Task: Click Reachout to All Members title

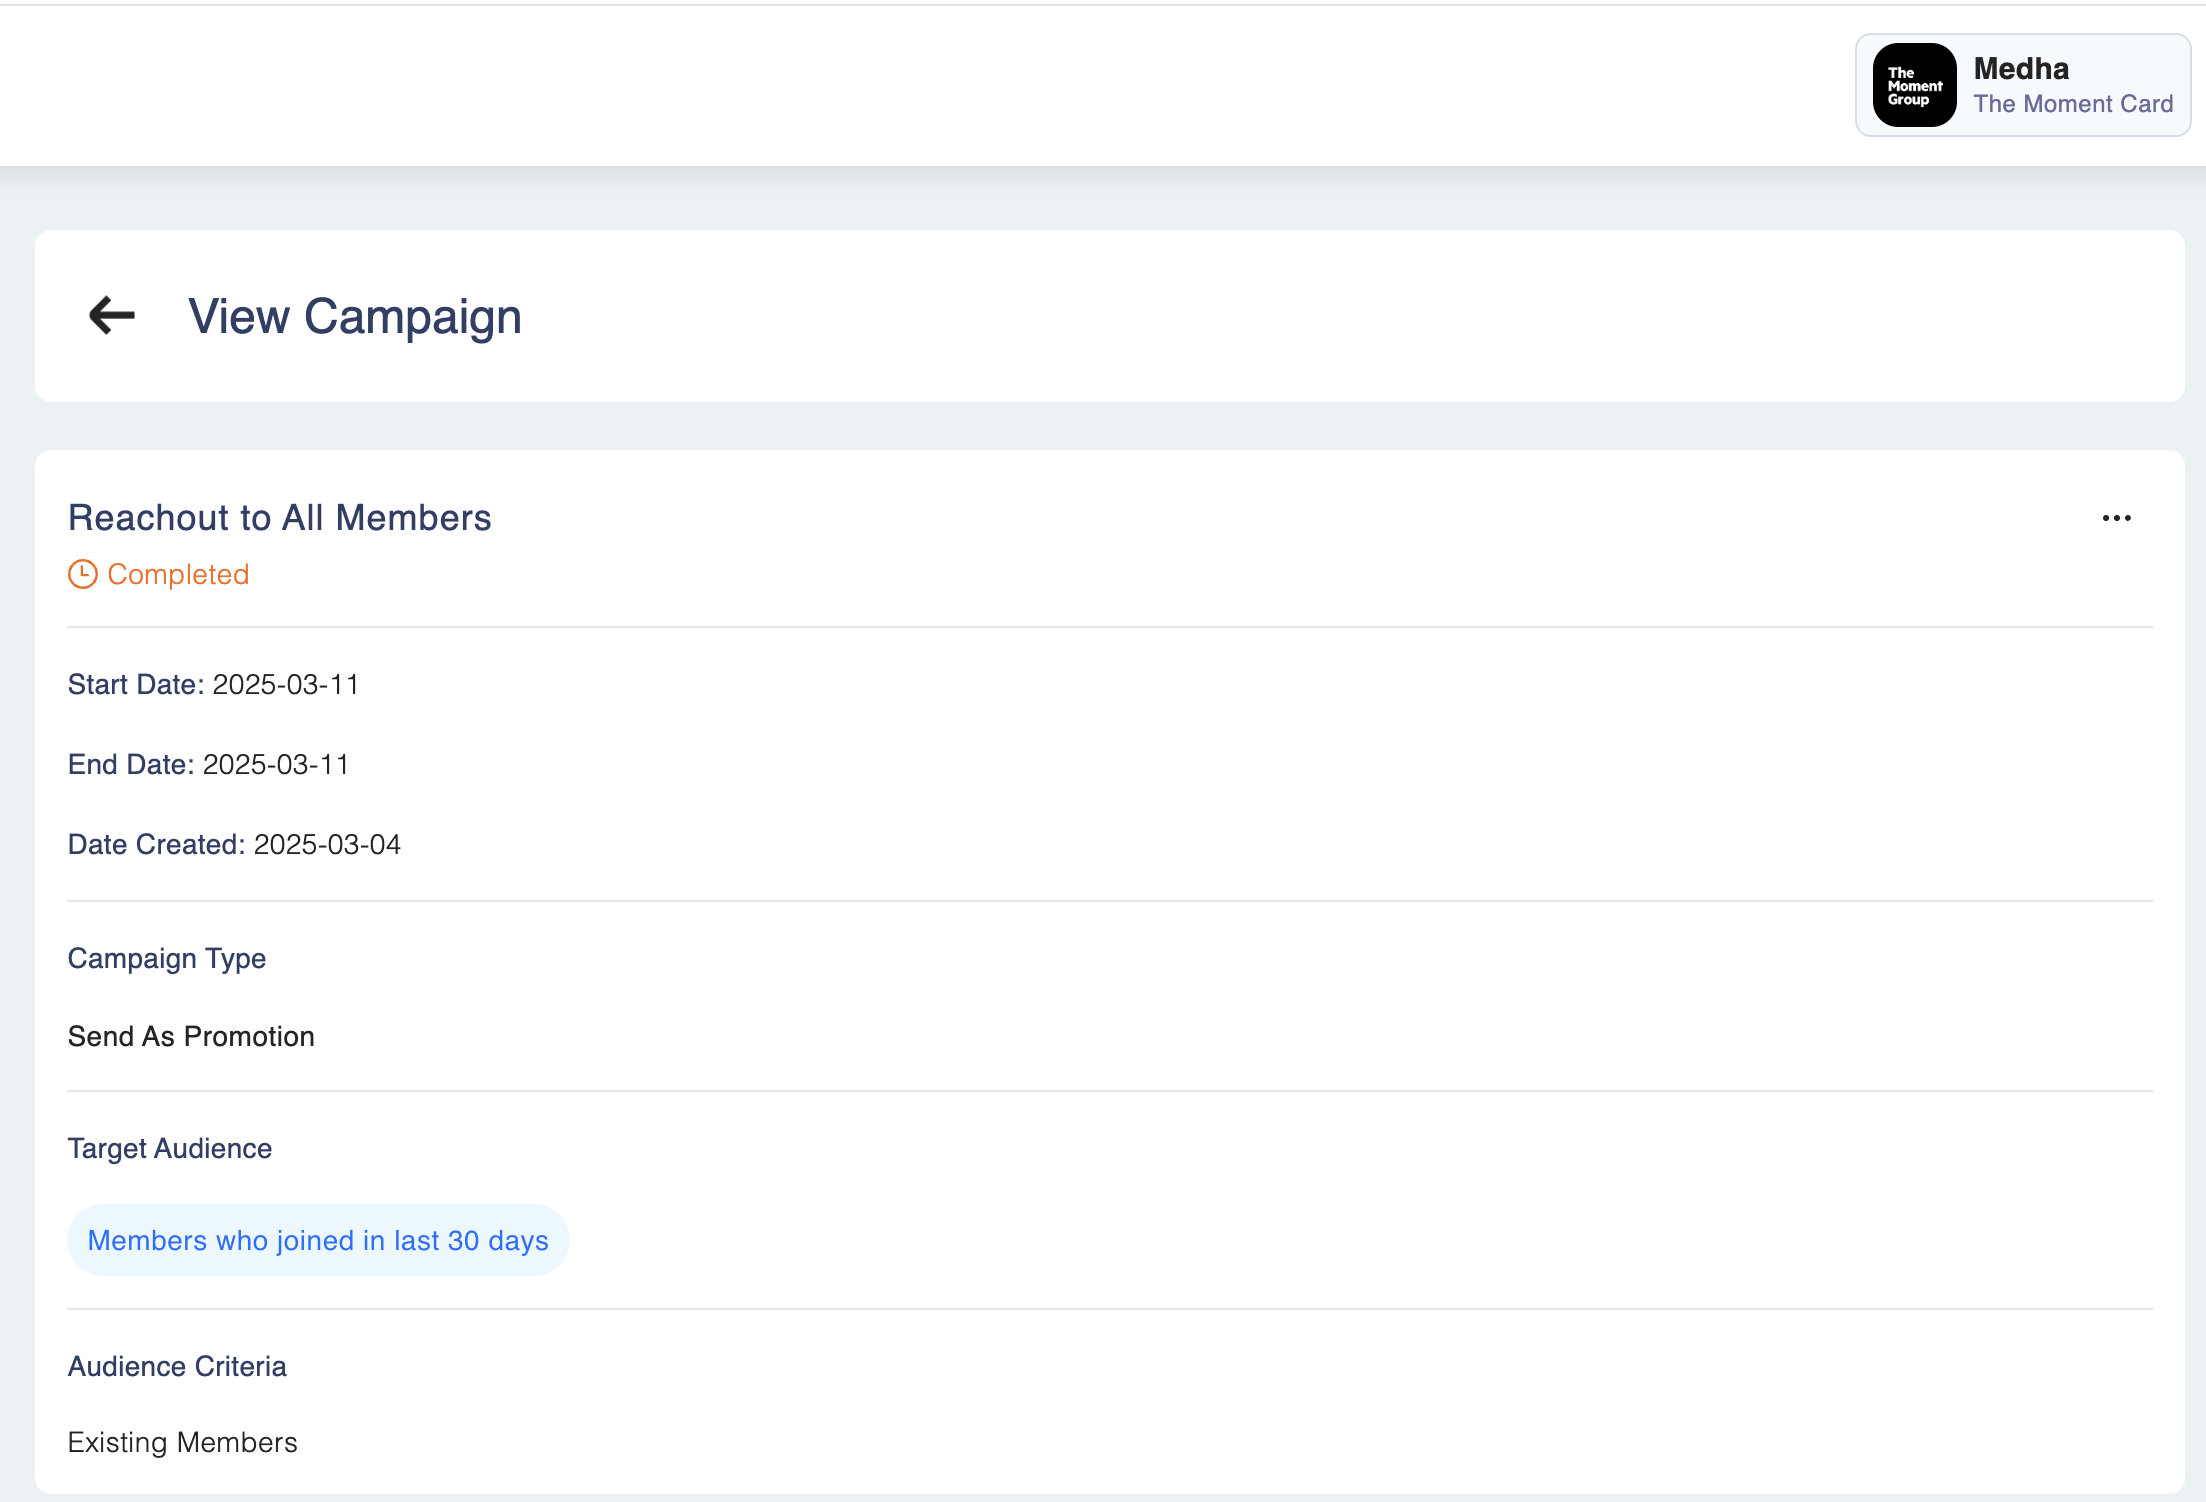Action: click(279, 518)
